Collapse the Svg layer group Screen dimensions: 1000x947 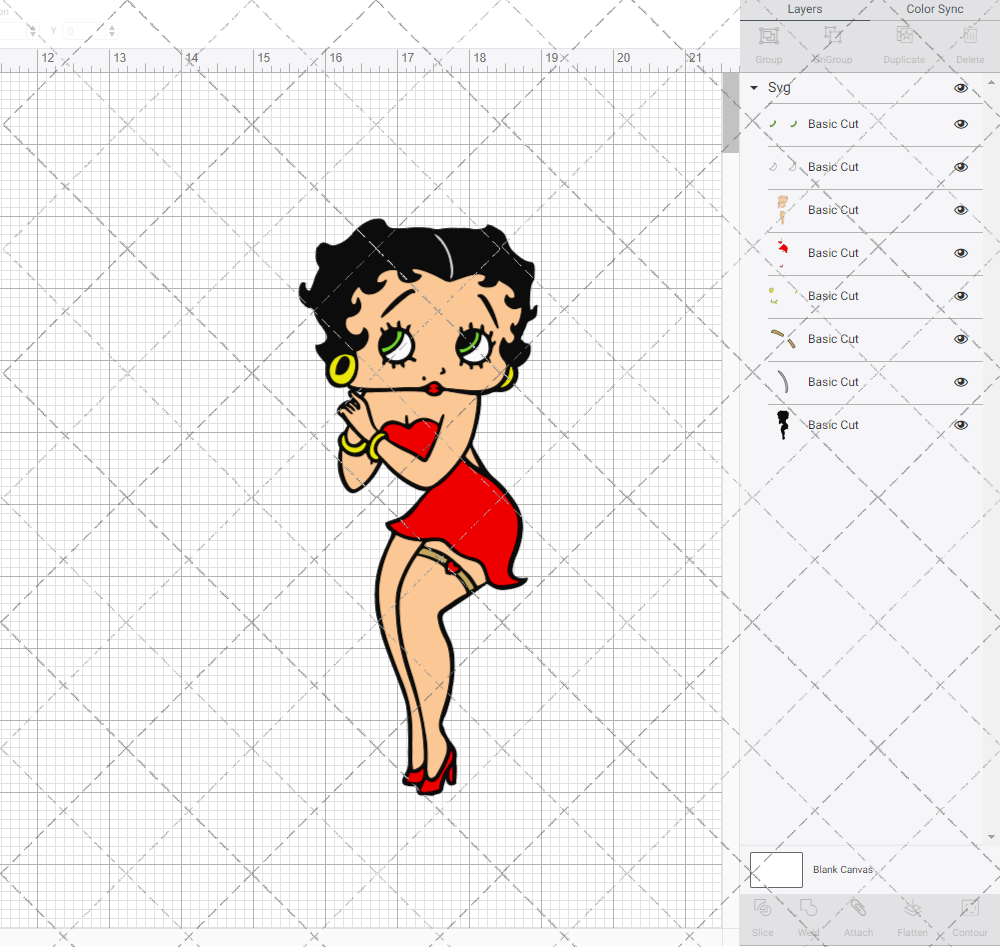[754, 88]
